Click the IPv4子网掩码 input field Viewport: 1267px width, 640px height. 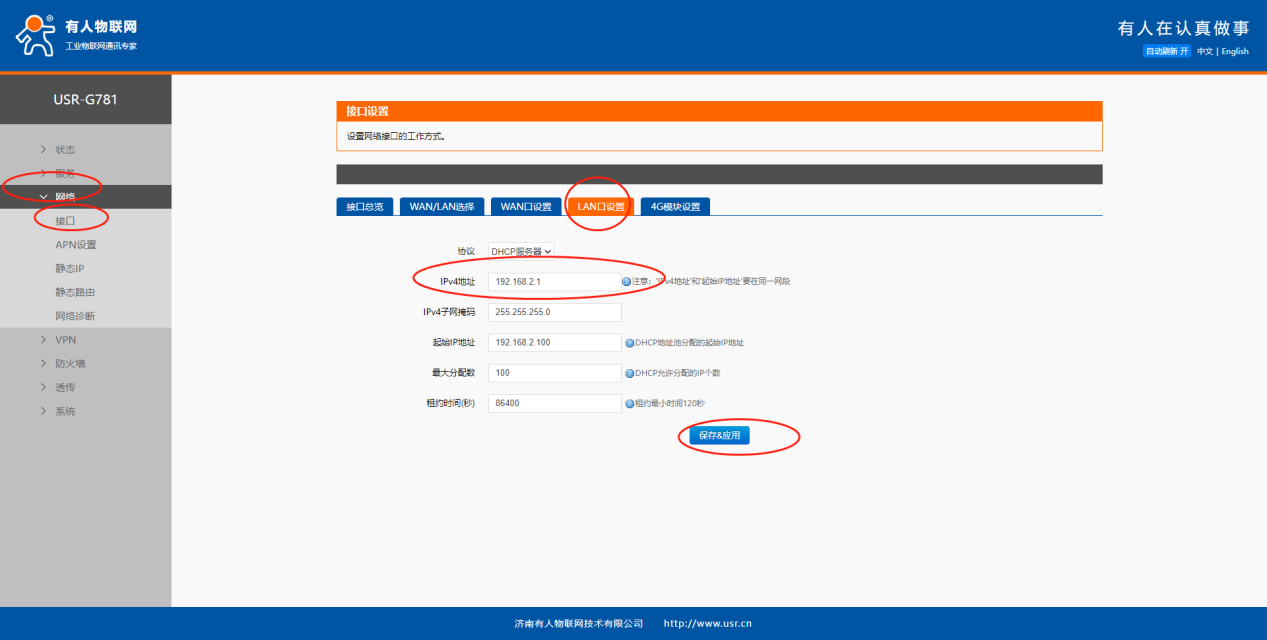coord(555,312)
